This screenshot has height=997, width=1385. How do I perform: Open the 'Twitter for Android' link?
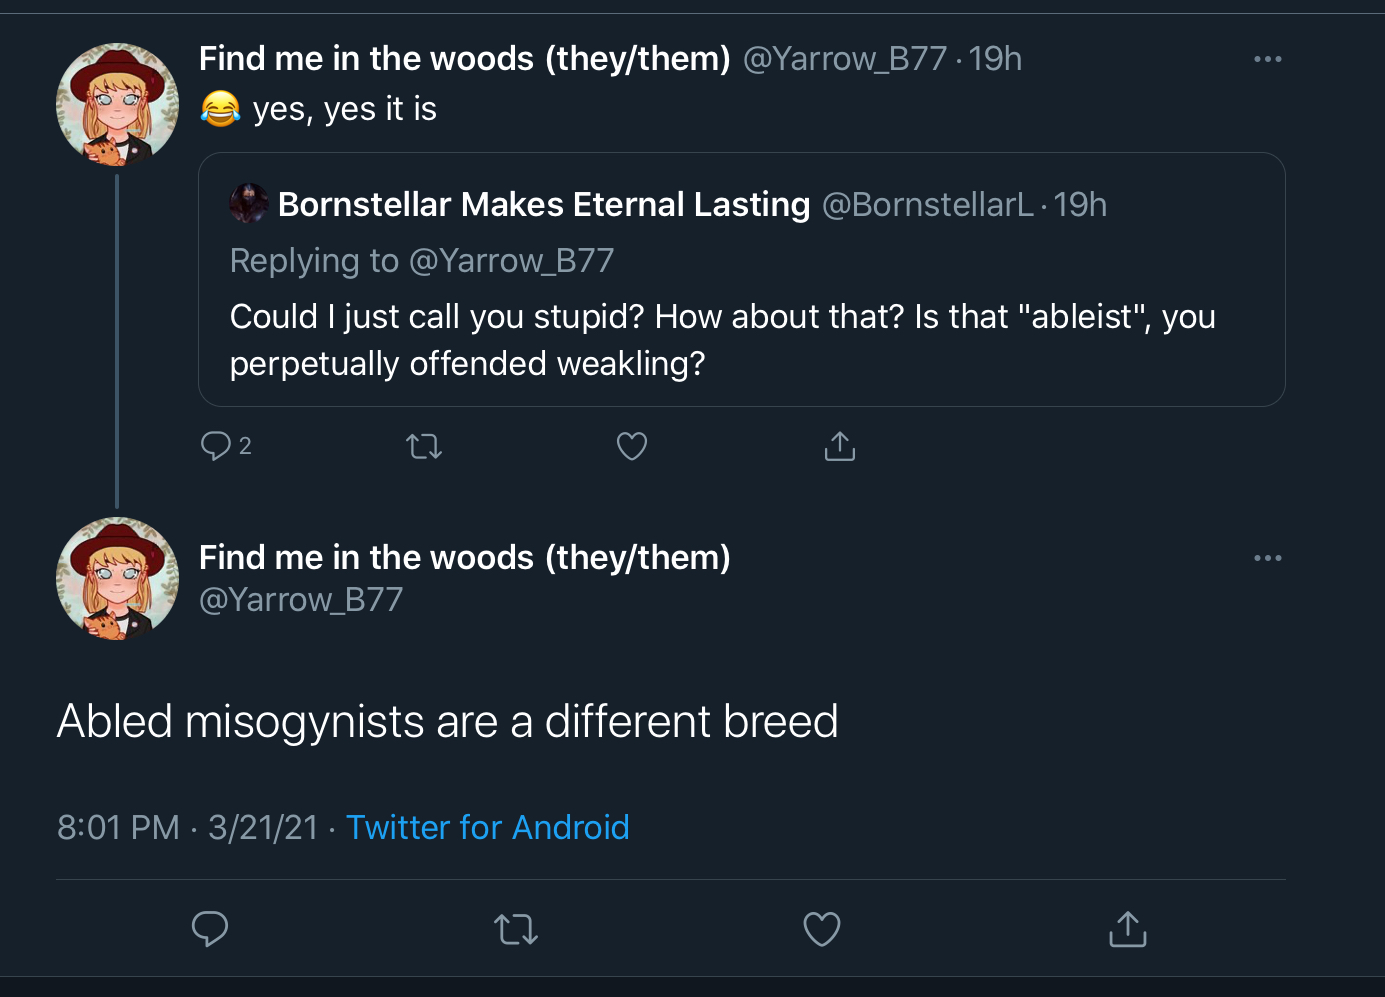point(487,828)
